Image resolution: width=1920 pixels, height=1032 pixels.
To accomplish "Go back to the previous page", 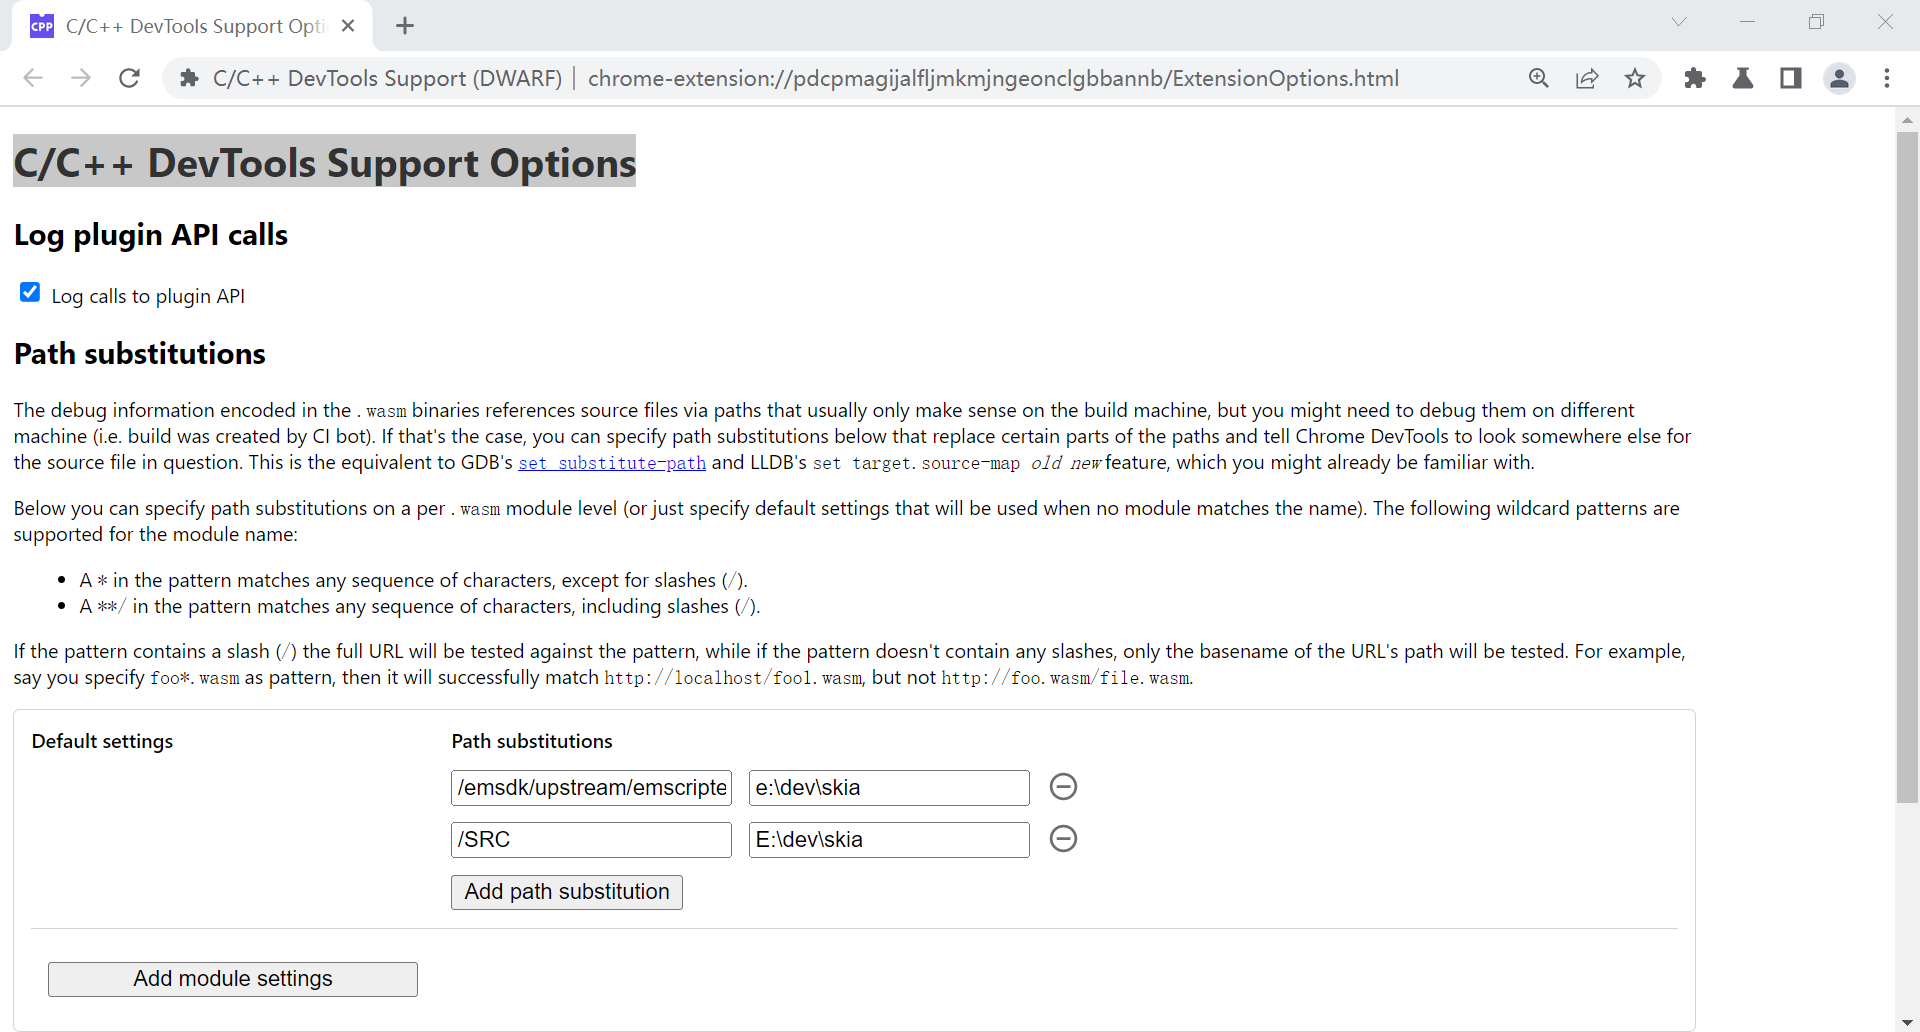I will point(33,78).
